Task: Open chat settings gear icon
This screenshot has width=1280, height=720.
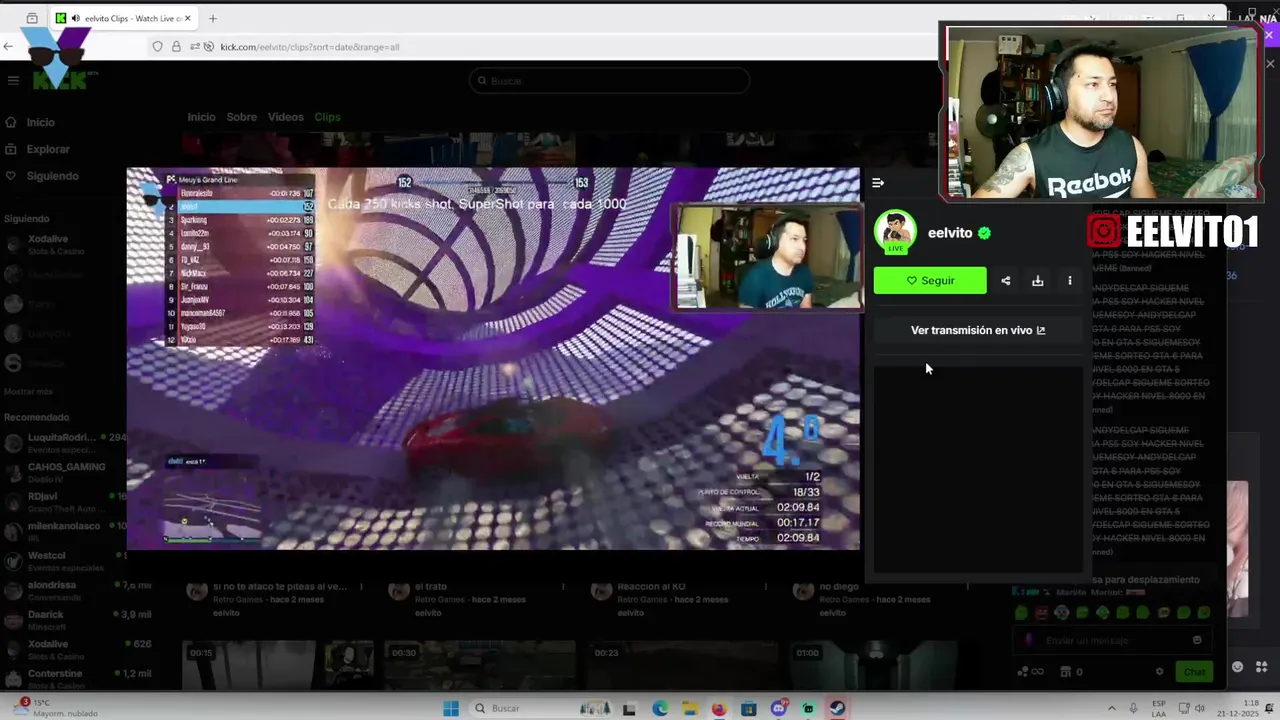Action: coord(1160,672)
